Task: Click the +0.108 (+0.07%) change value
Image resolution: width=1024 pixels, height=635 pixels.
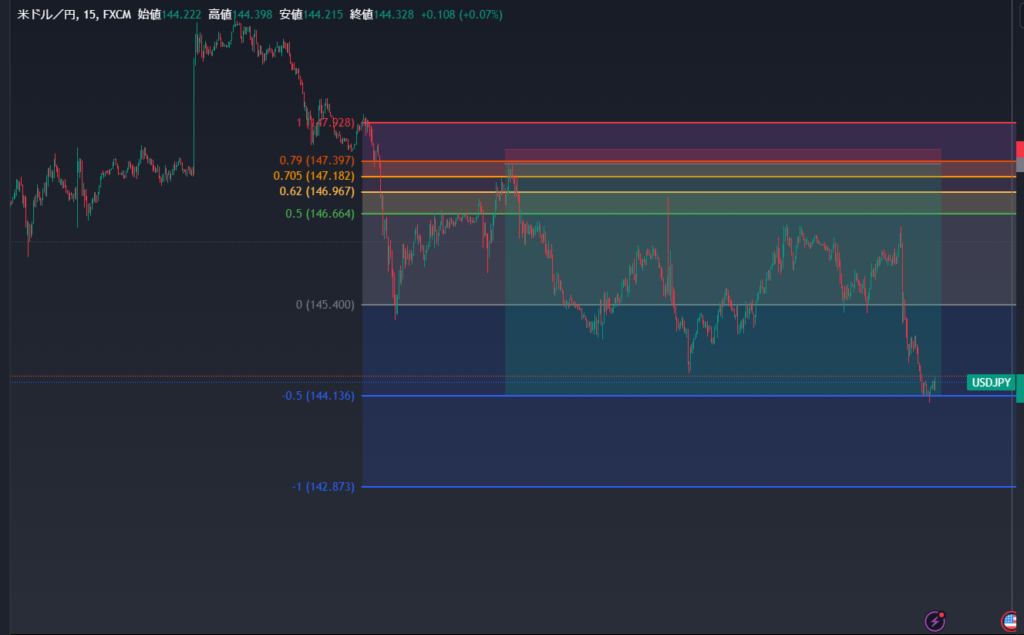Action: [462, 15]
